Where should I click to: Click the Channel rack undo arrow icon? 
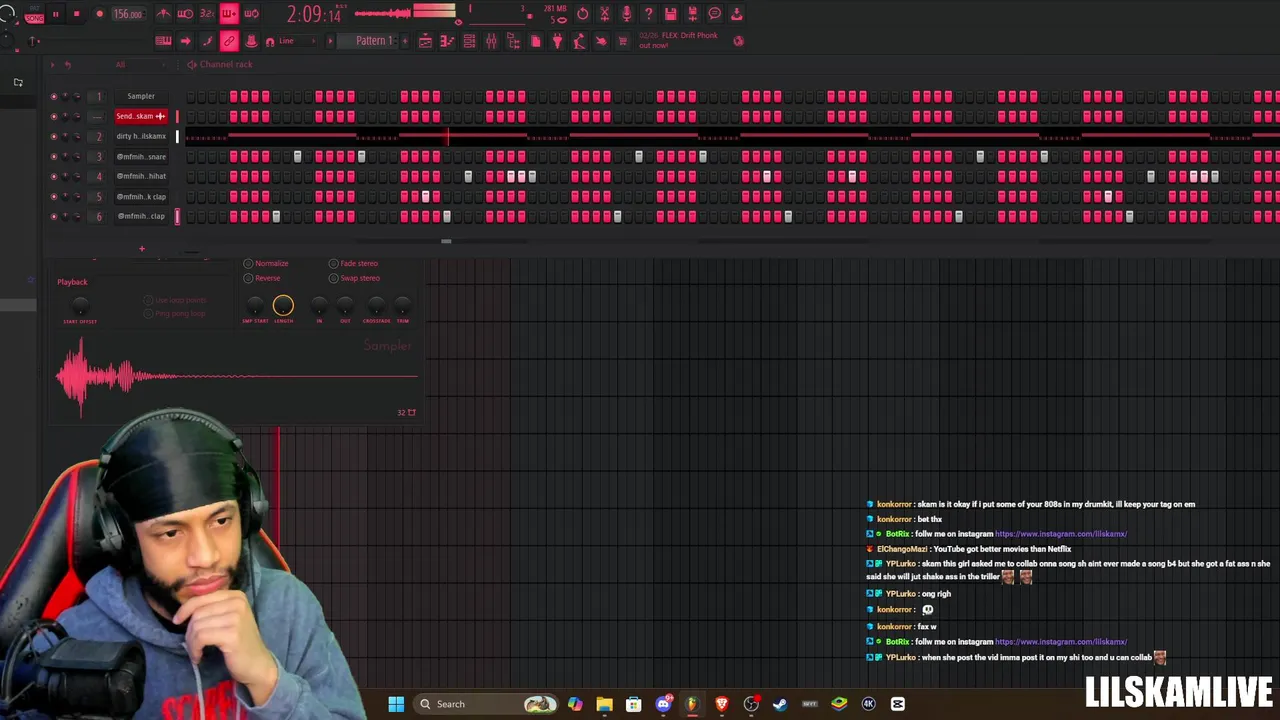(x=67, y=64)
